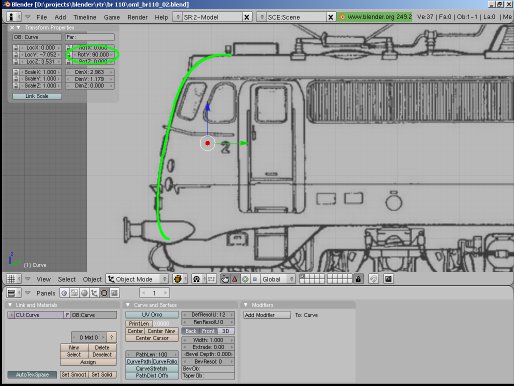Open the File menu
Screen dimensions: 514x386
(42, 17)
